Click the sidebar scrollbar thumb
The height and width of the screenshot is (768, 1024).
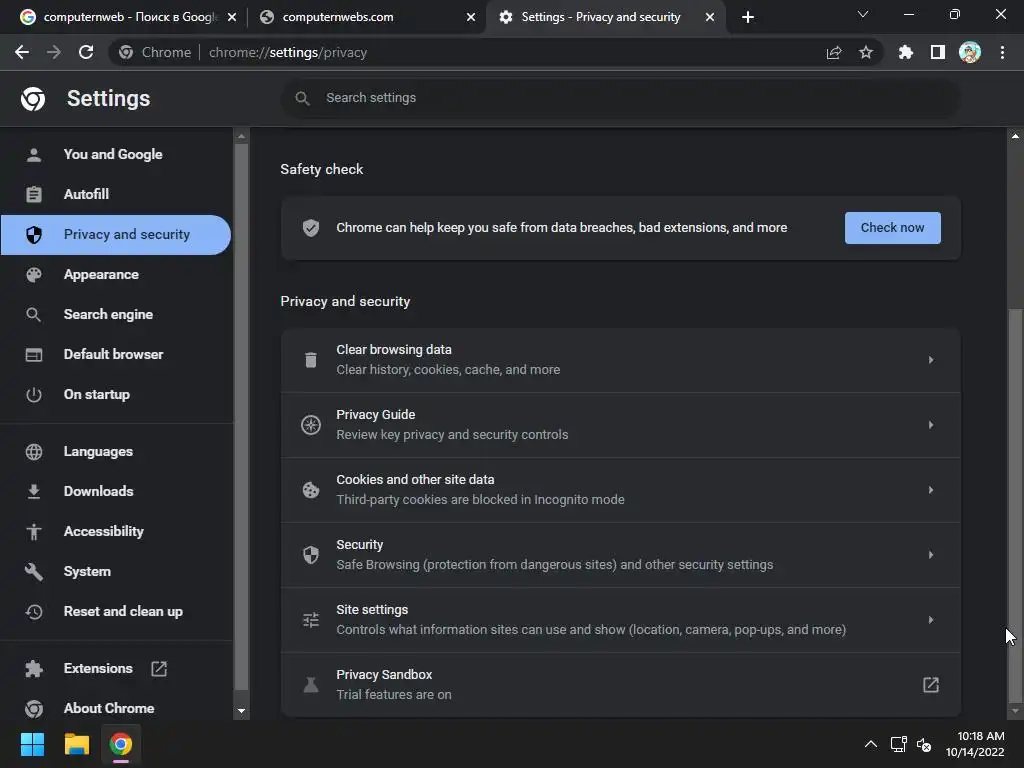(241, 418)
